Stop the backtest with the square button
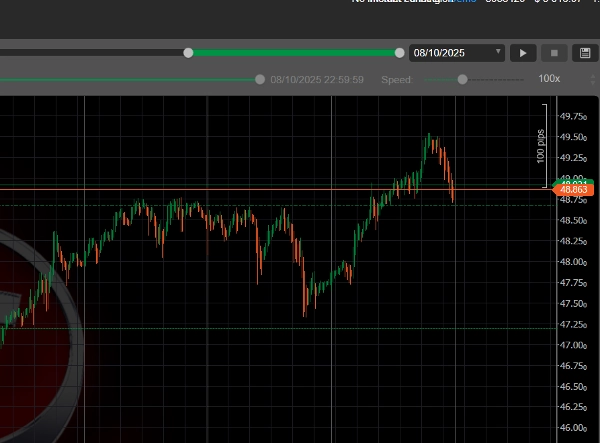Viewport: 600px width, 443px height. (554, 53)
